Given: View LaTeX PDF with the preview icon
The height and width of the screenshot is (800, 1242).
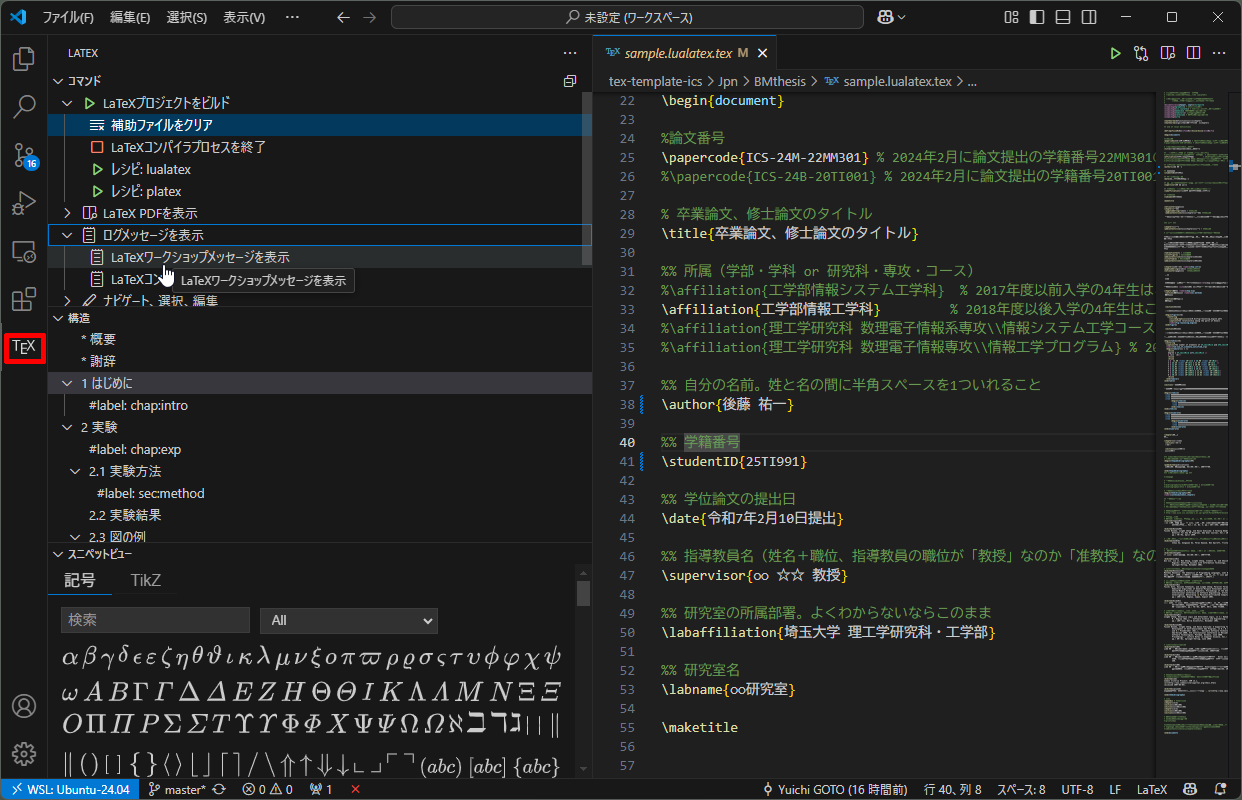Looking at the screenshot, I should pos(1167,53).
